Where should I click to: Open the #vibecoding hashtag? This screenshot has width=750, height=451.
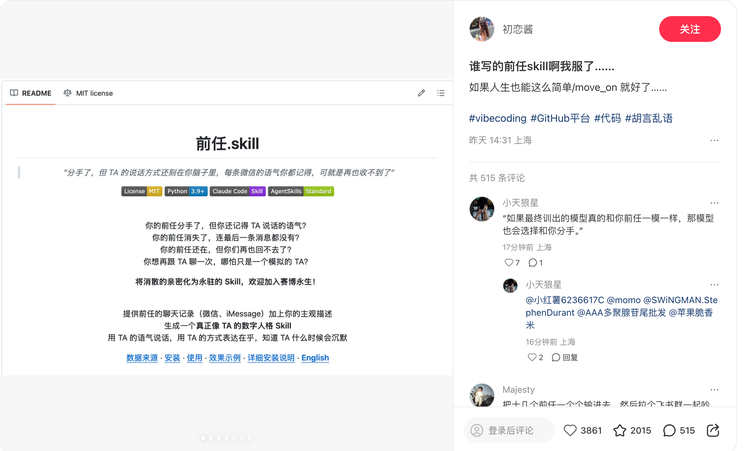497,118
